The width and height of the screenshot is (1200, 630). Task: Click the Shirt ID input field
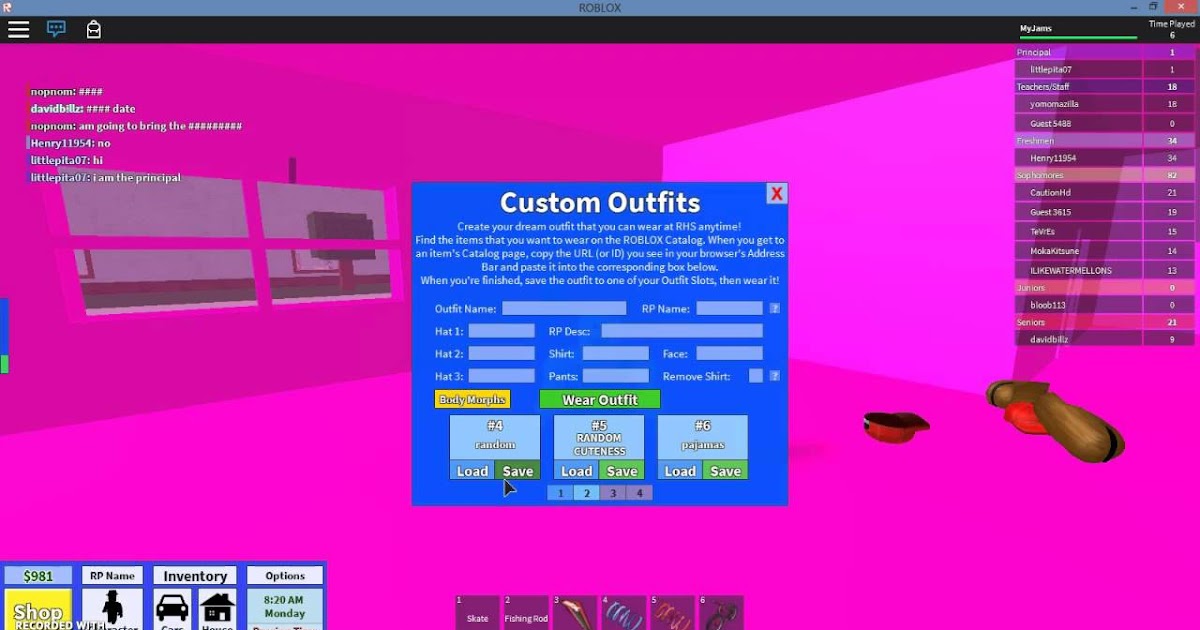pyautogui.click(x=616, y=353)
